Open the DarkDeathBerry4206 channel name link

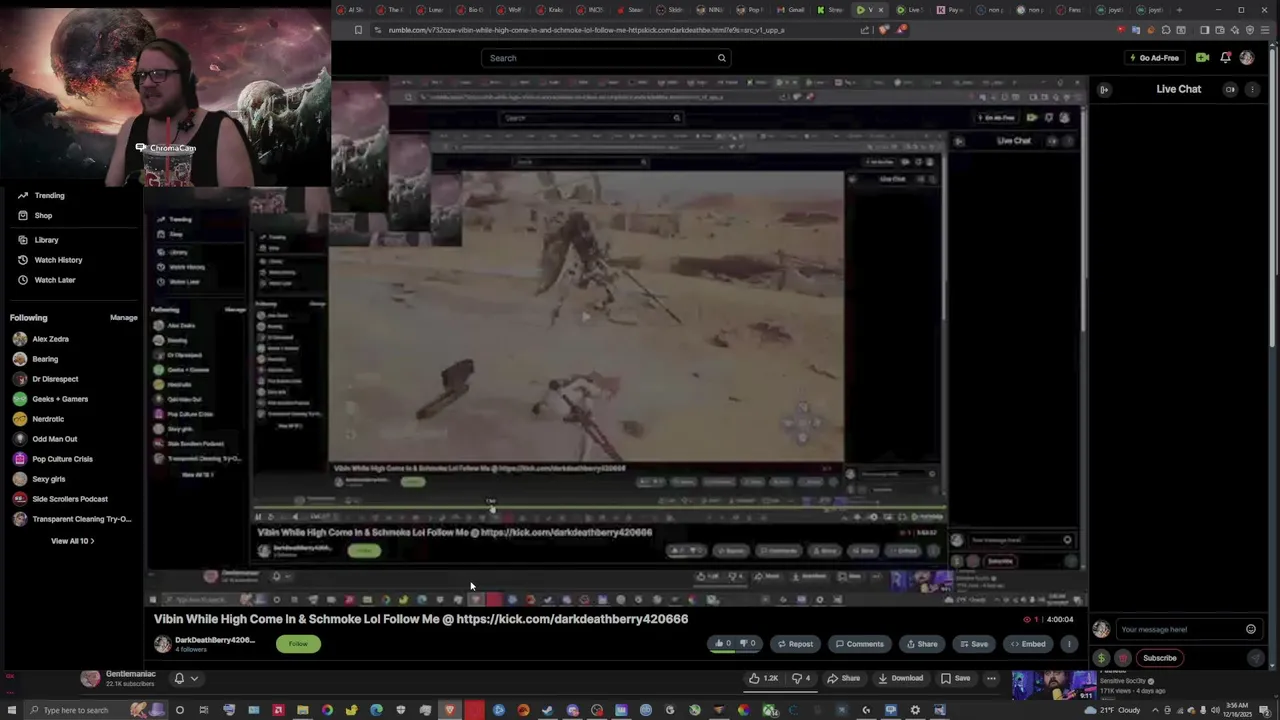[x=215, y=640]
